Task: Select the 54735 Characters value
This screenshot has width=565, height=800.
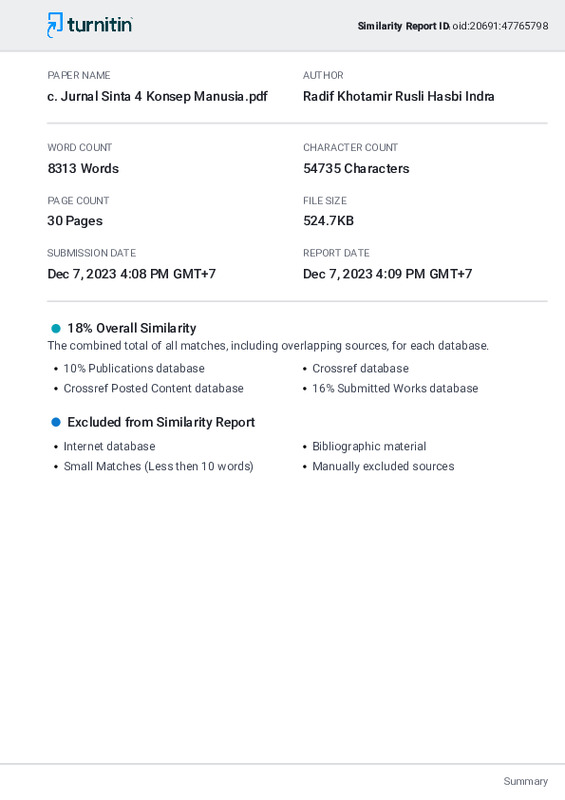Action: pos(356,168)
